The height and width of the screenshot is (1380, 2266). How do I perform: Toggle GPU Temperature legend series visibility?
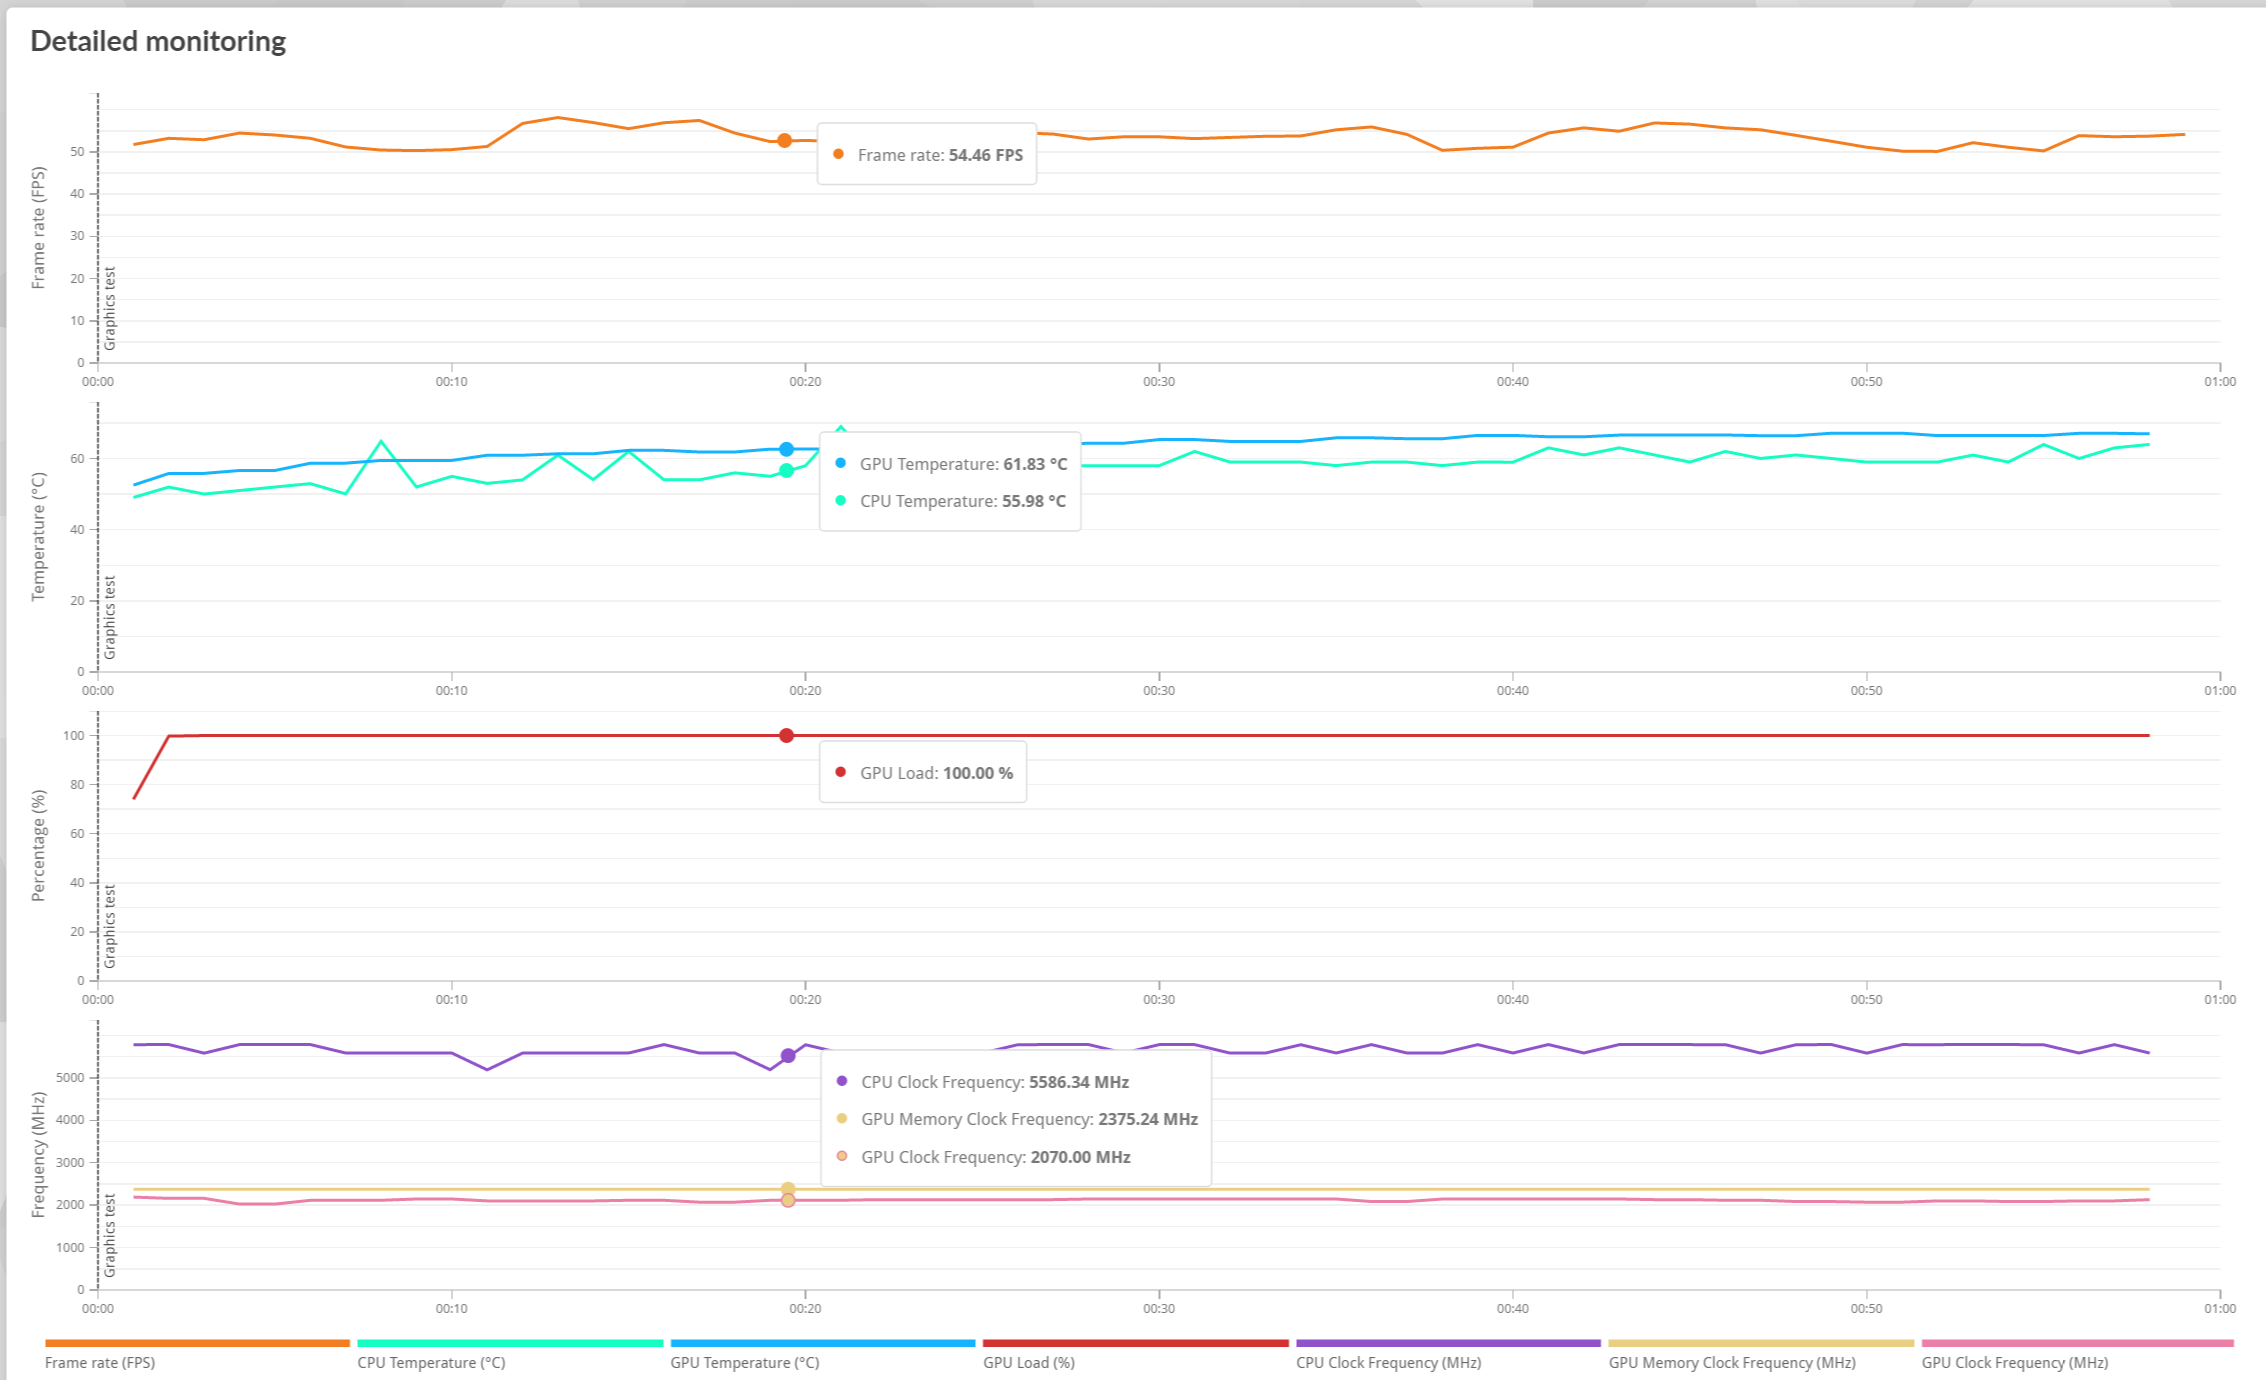[x=744, y=1362]
